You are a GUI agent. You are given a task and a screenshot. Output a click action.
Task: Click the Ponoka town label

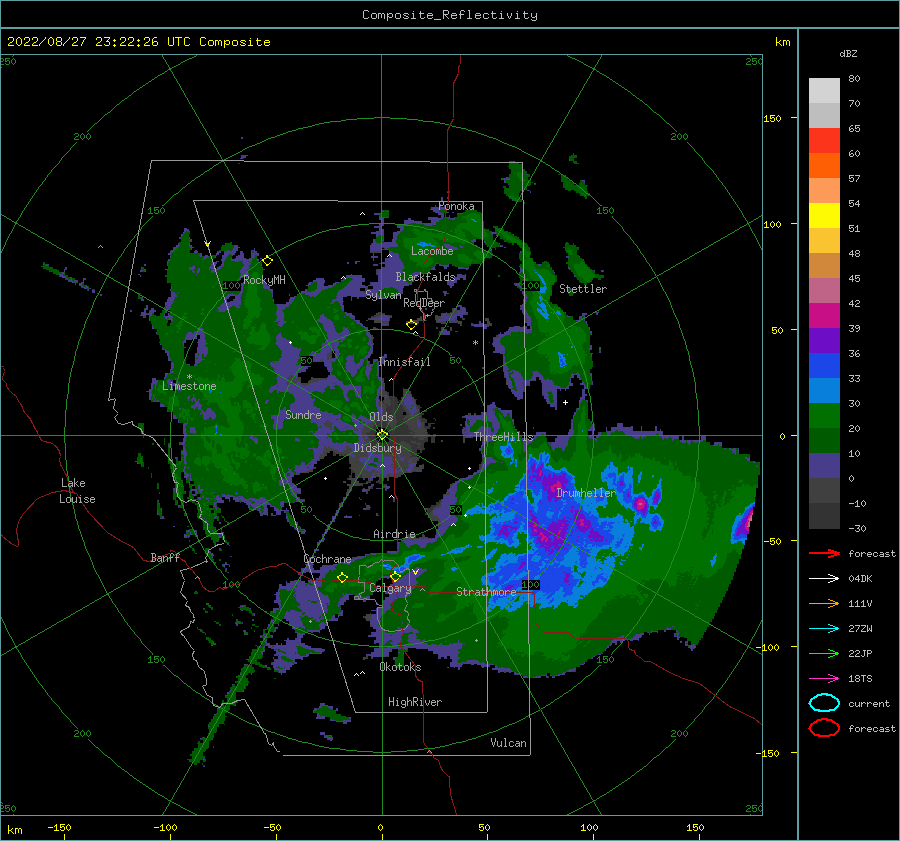tap(456, 206)
